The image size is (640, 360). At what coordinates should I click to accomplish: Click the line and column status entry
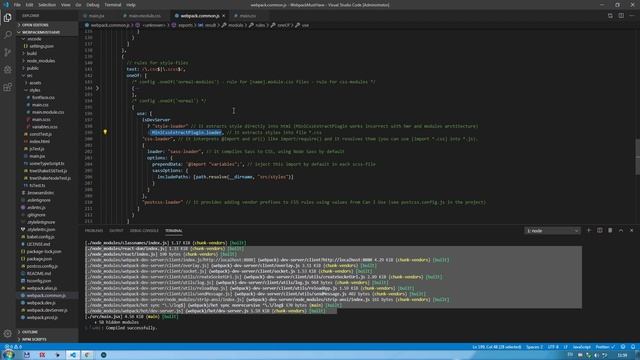(497, 347)
